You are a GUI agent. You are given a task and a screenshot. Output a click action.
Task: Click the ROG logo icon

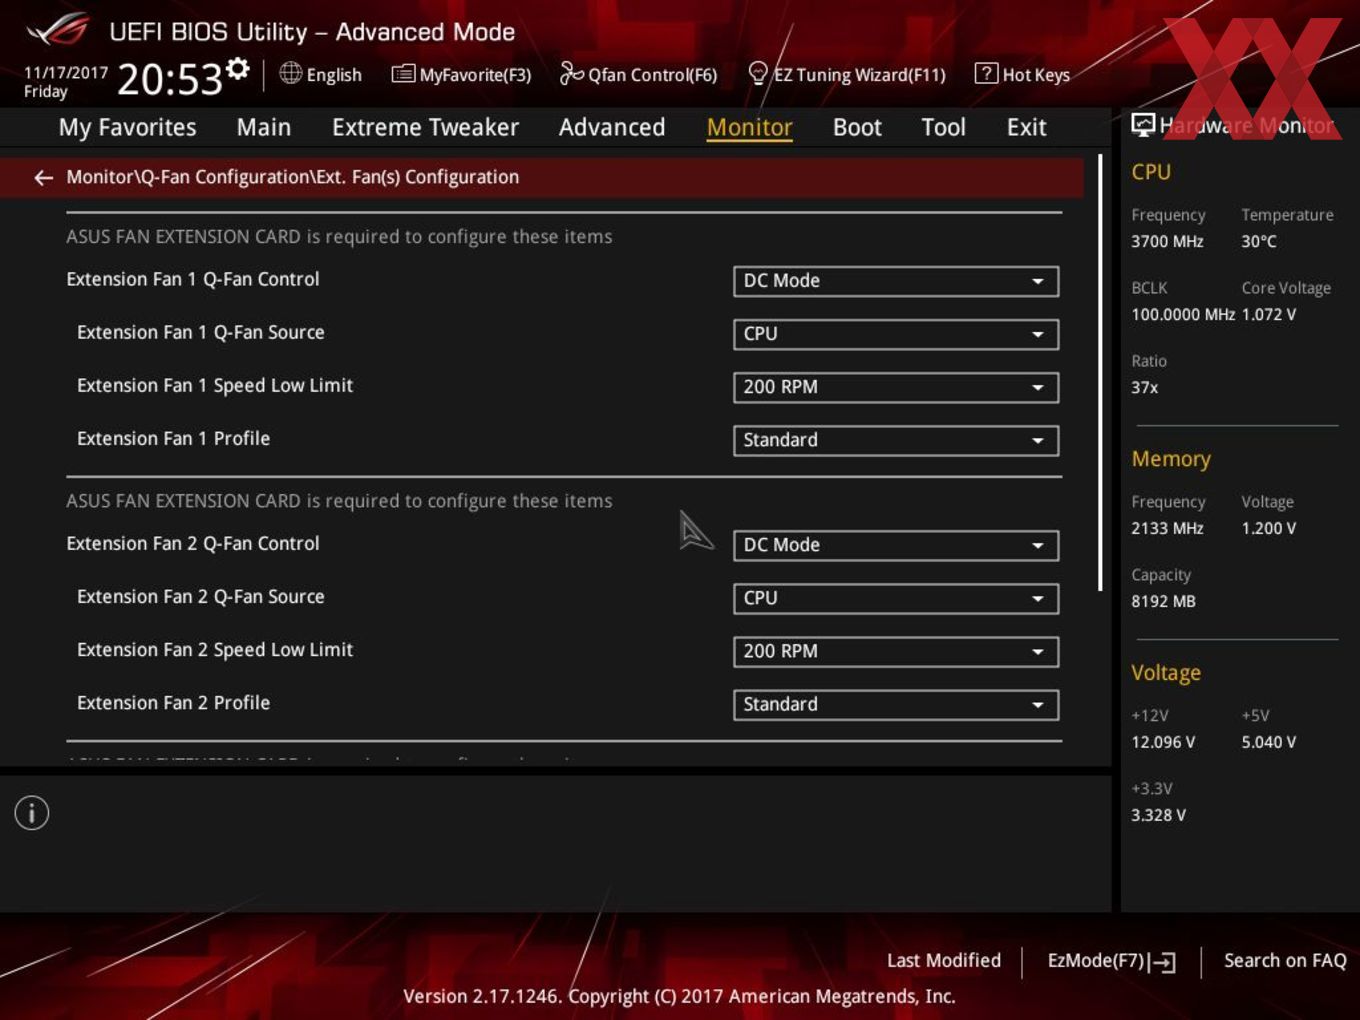coord(58,30)
